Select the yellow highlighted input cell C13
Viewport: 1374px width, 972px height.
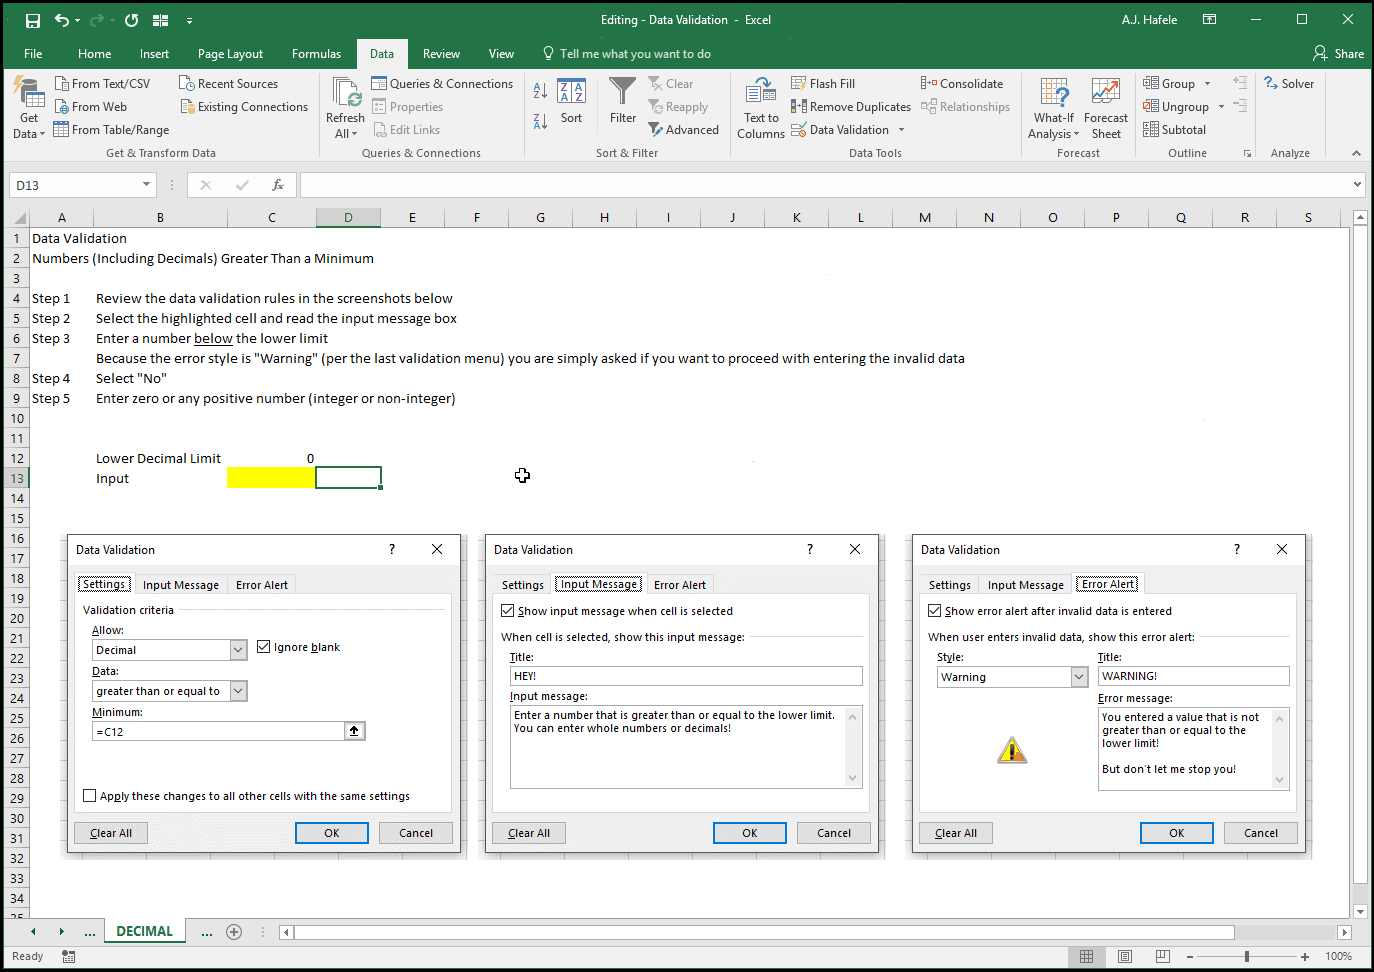(271, 478)
